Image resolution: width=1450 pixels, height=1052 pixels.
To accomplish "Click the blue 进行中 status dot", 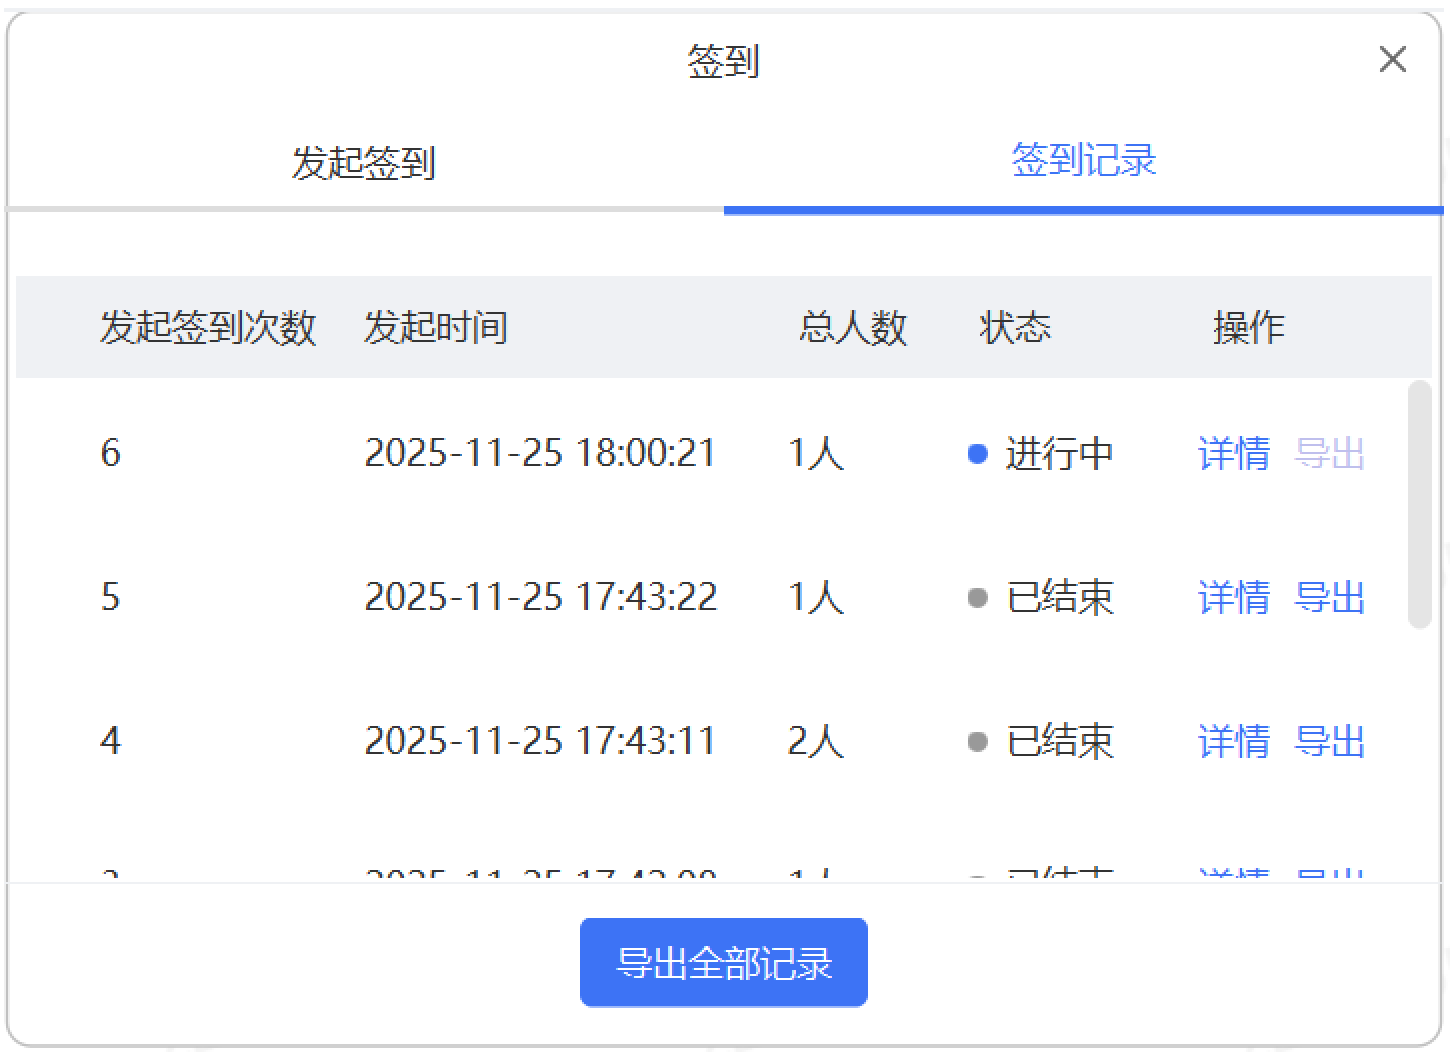I will click(978, 454).
